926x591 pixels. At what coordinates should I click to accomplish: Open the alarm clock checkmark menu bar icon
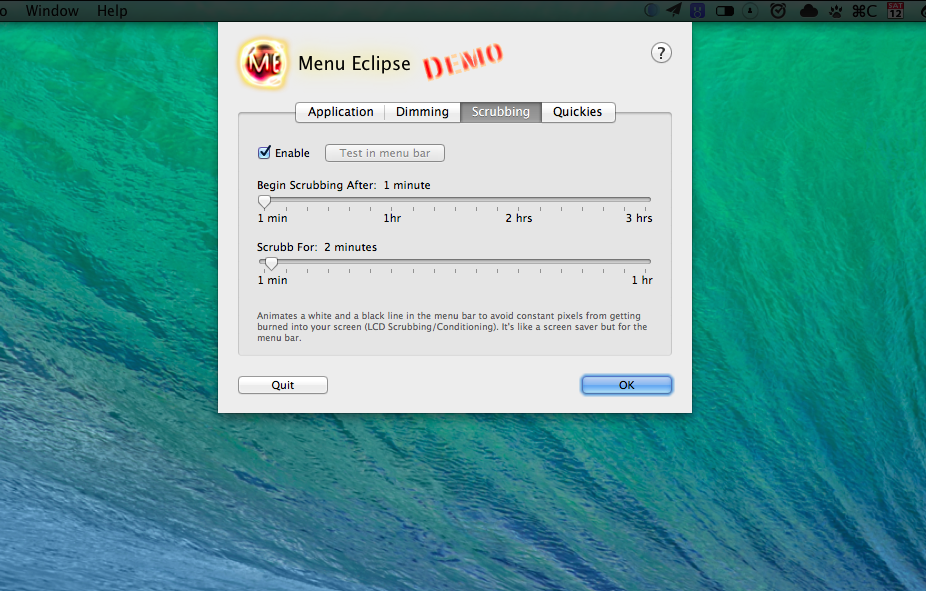pyautogui.click(x=778, y=11)
